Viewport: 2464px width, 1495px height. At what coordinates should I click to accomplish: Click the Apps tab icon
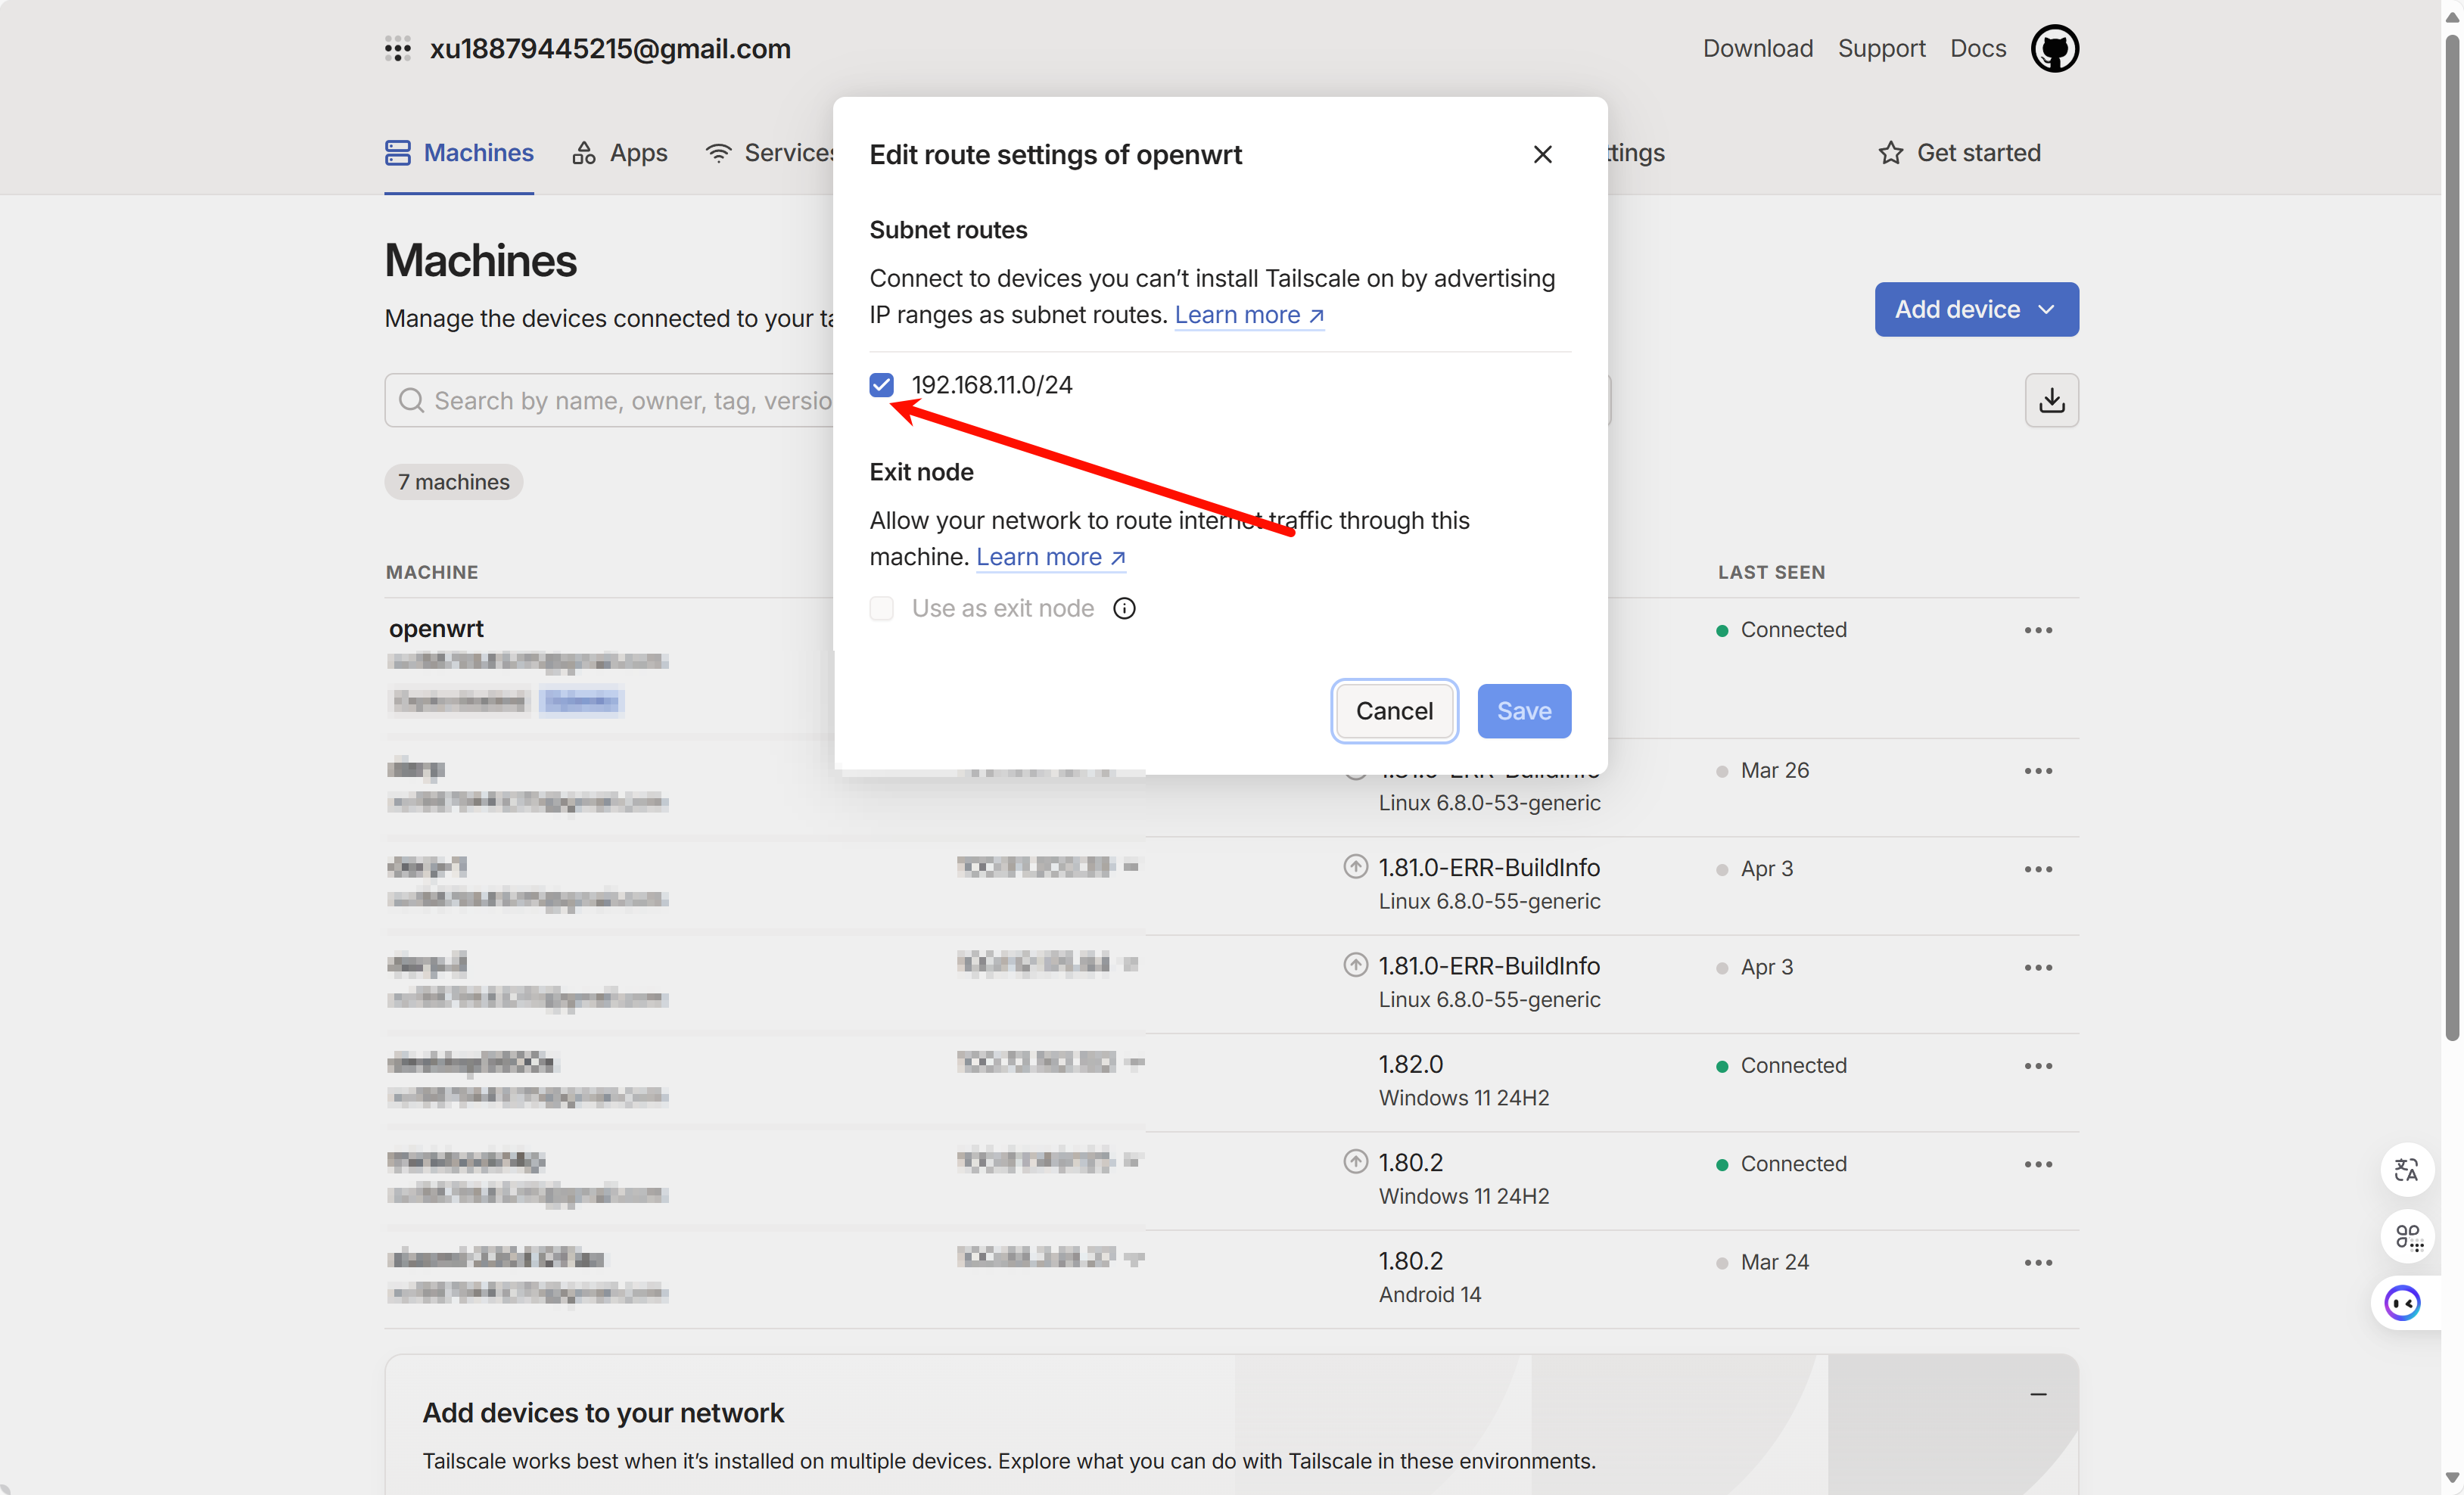click(x=584, y=152)
